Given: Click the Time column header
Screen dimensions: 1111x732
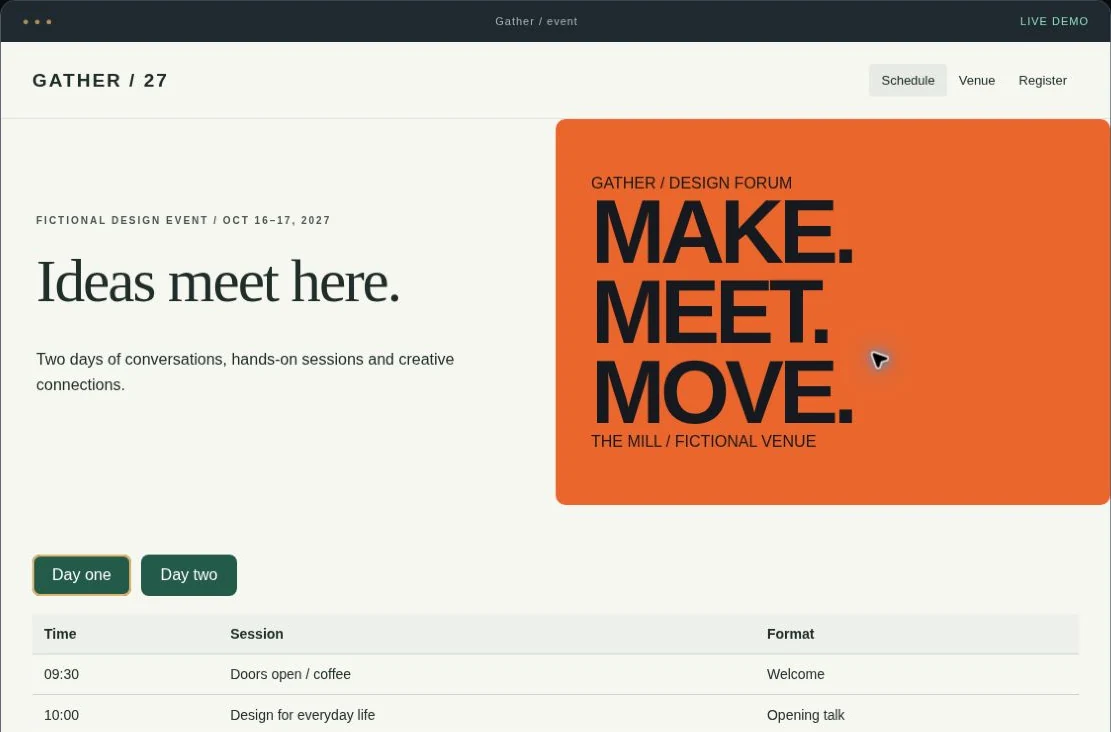Looking at the screenshot, I should point(60,634).
